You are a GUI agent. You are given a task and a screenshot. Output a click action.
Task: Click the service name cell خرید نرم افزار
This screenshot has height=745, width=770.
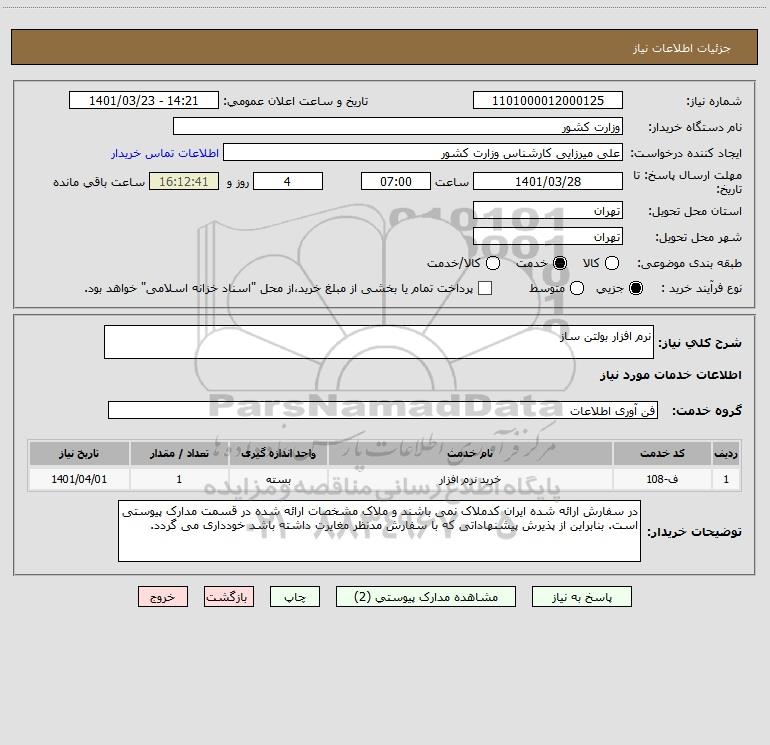[x=470, y=479]
